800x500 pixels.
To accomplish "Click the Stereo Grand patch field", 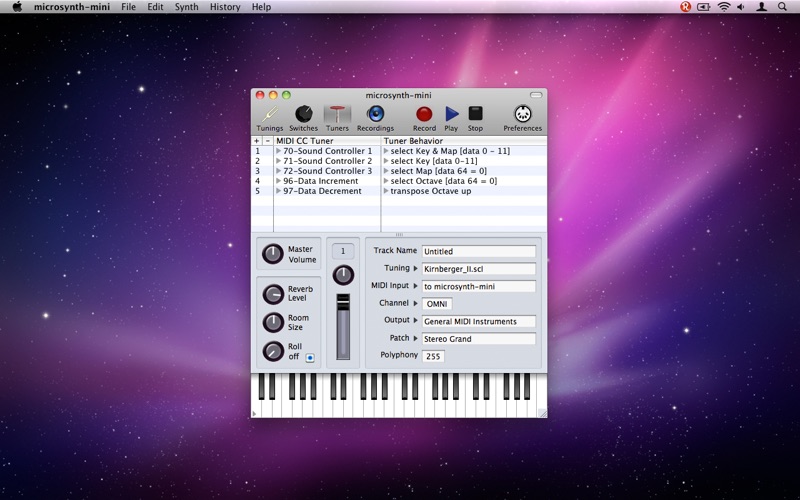I will pos(479,339).
